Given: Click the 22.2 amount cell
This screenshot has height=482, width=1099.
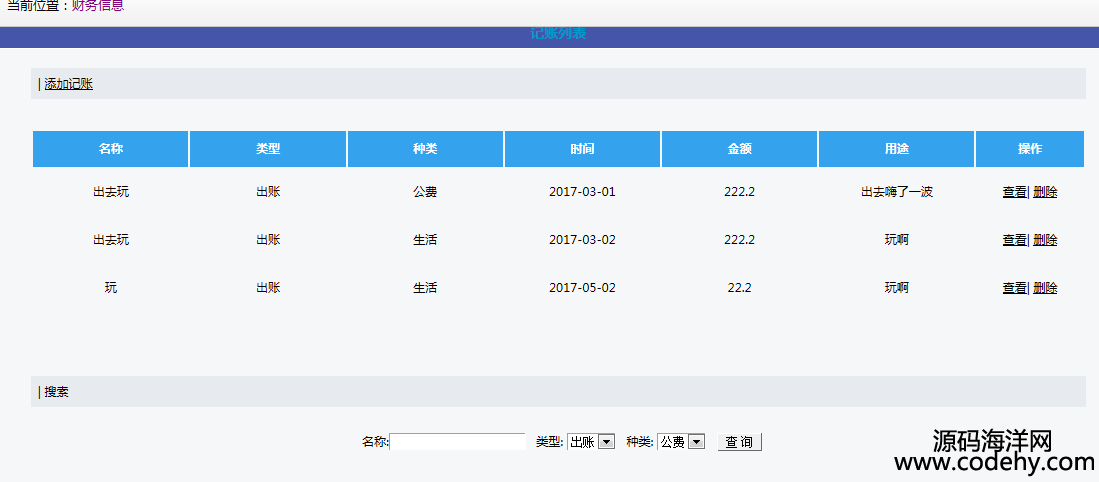Looking at the screenshot, I should click(739, 288).
